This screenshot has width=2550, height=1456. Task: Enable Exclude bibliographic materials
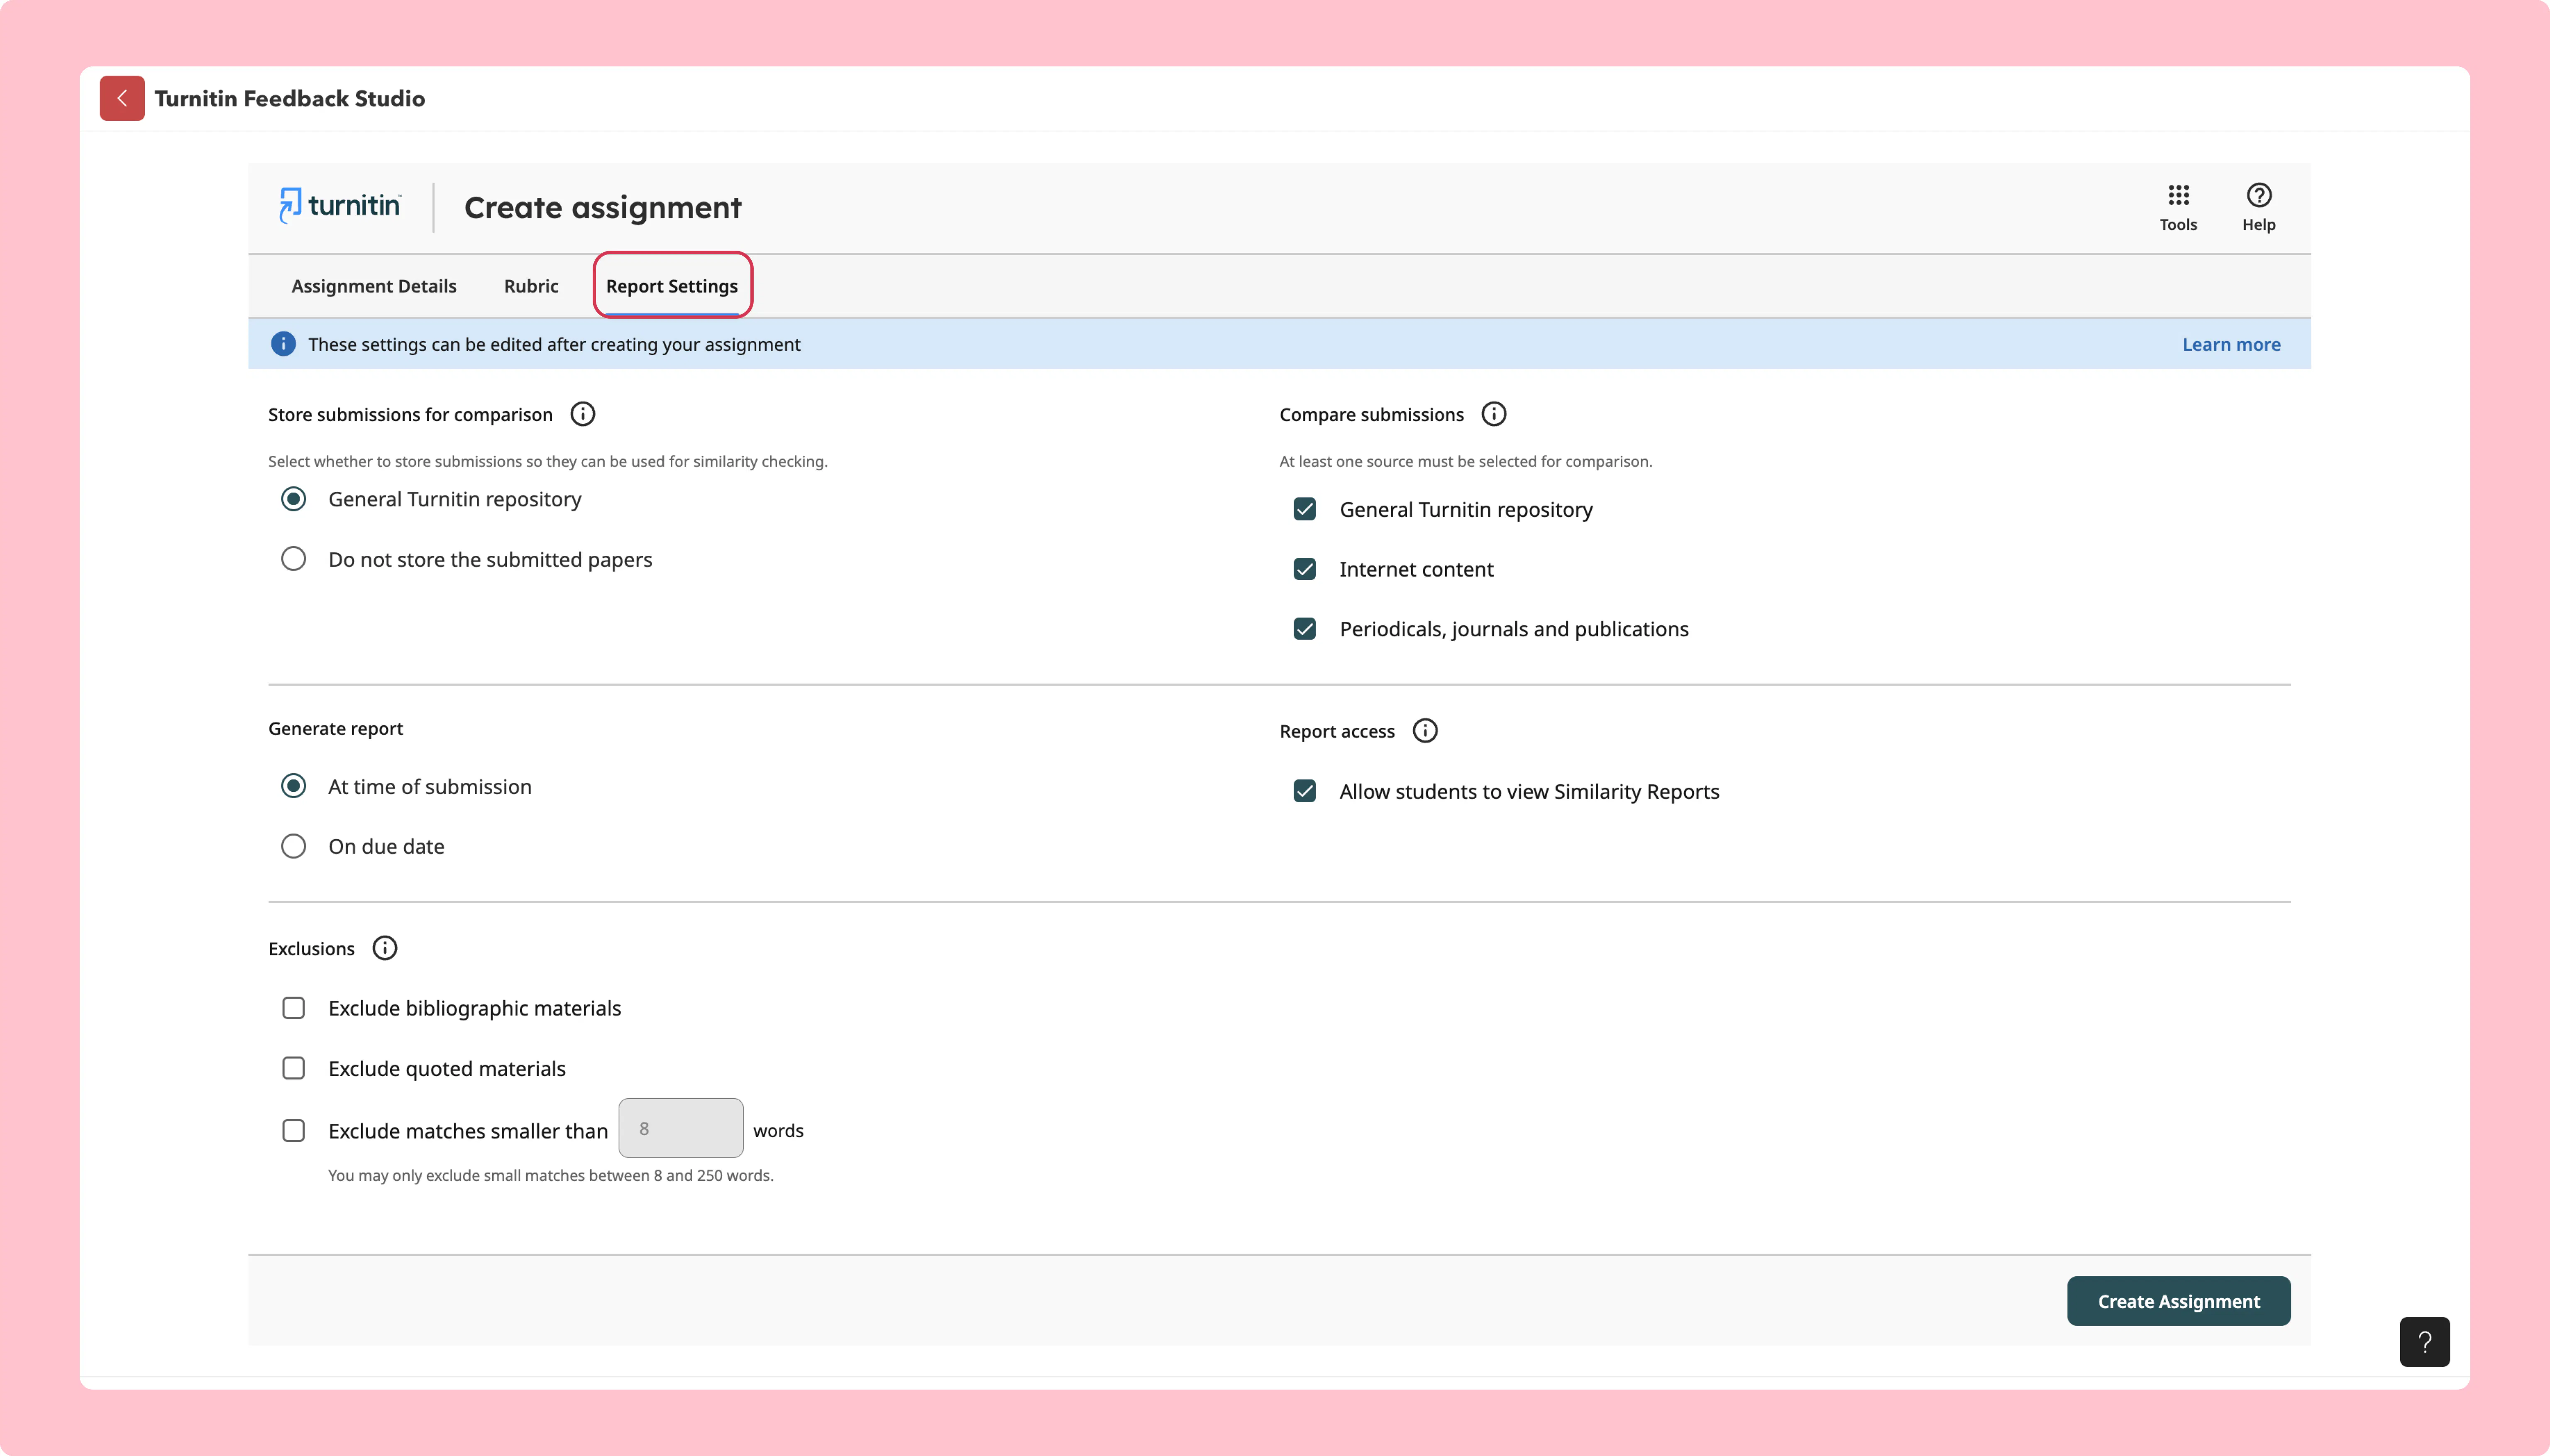coord(293,1008)
